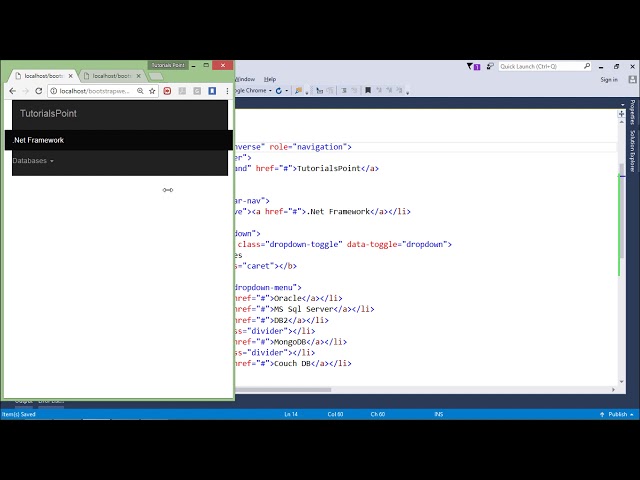Click the editor vertical scrollbar thumb
The width and height of the screenshot is (640, 480).
[622, 210]
